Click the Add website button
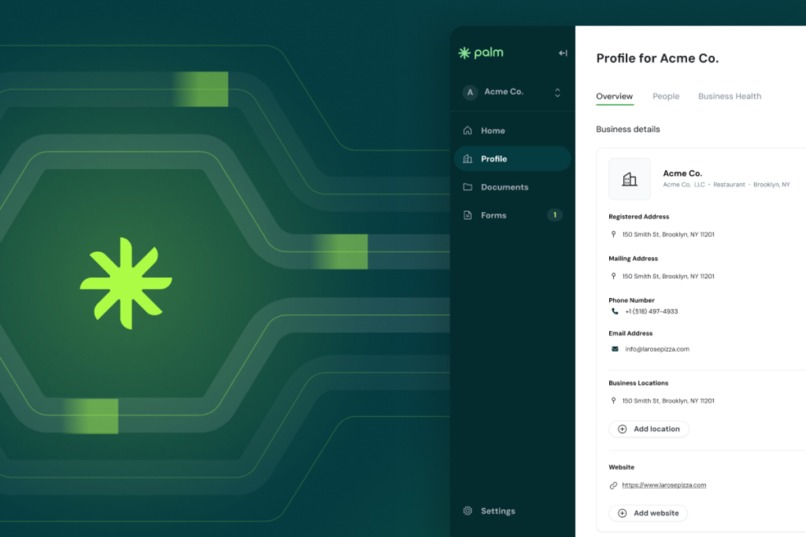The height and width of the screenshot is (537, 806). [648, 513]
